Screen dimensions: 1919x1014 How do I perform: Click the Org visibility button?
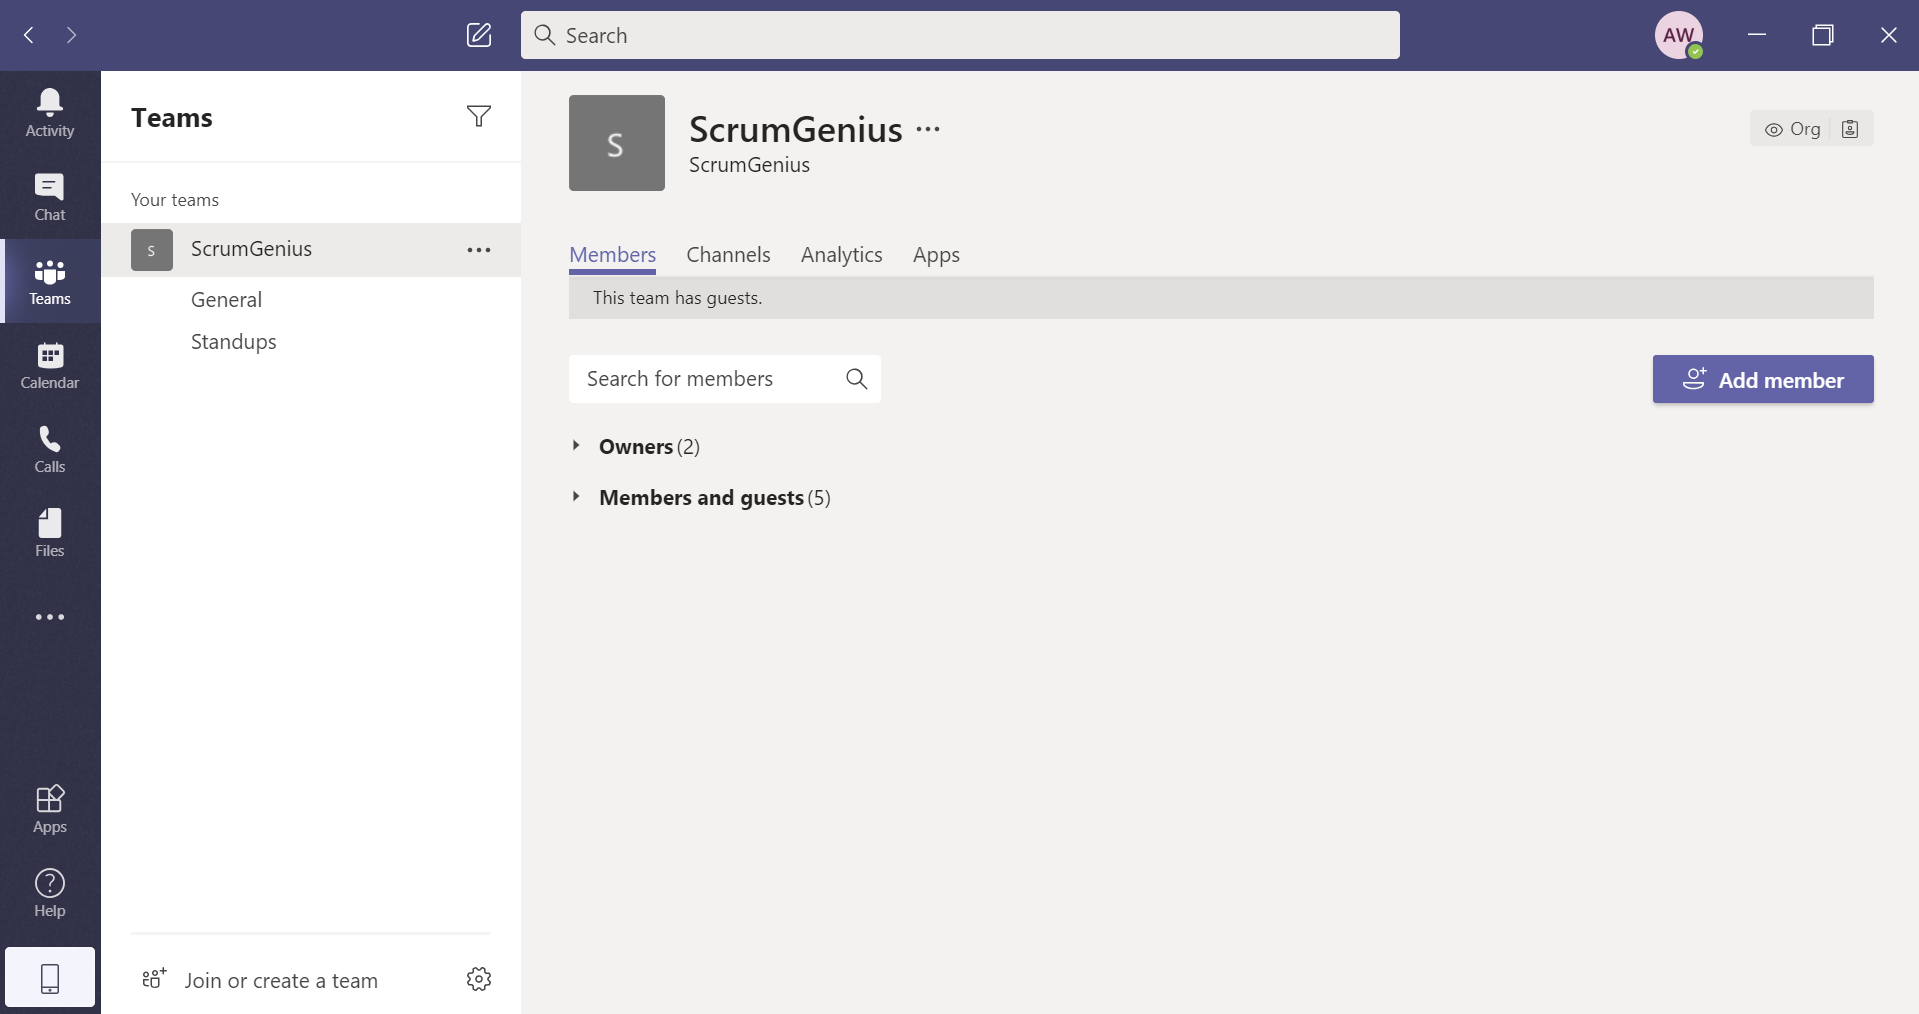coord(1792,129)
